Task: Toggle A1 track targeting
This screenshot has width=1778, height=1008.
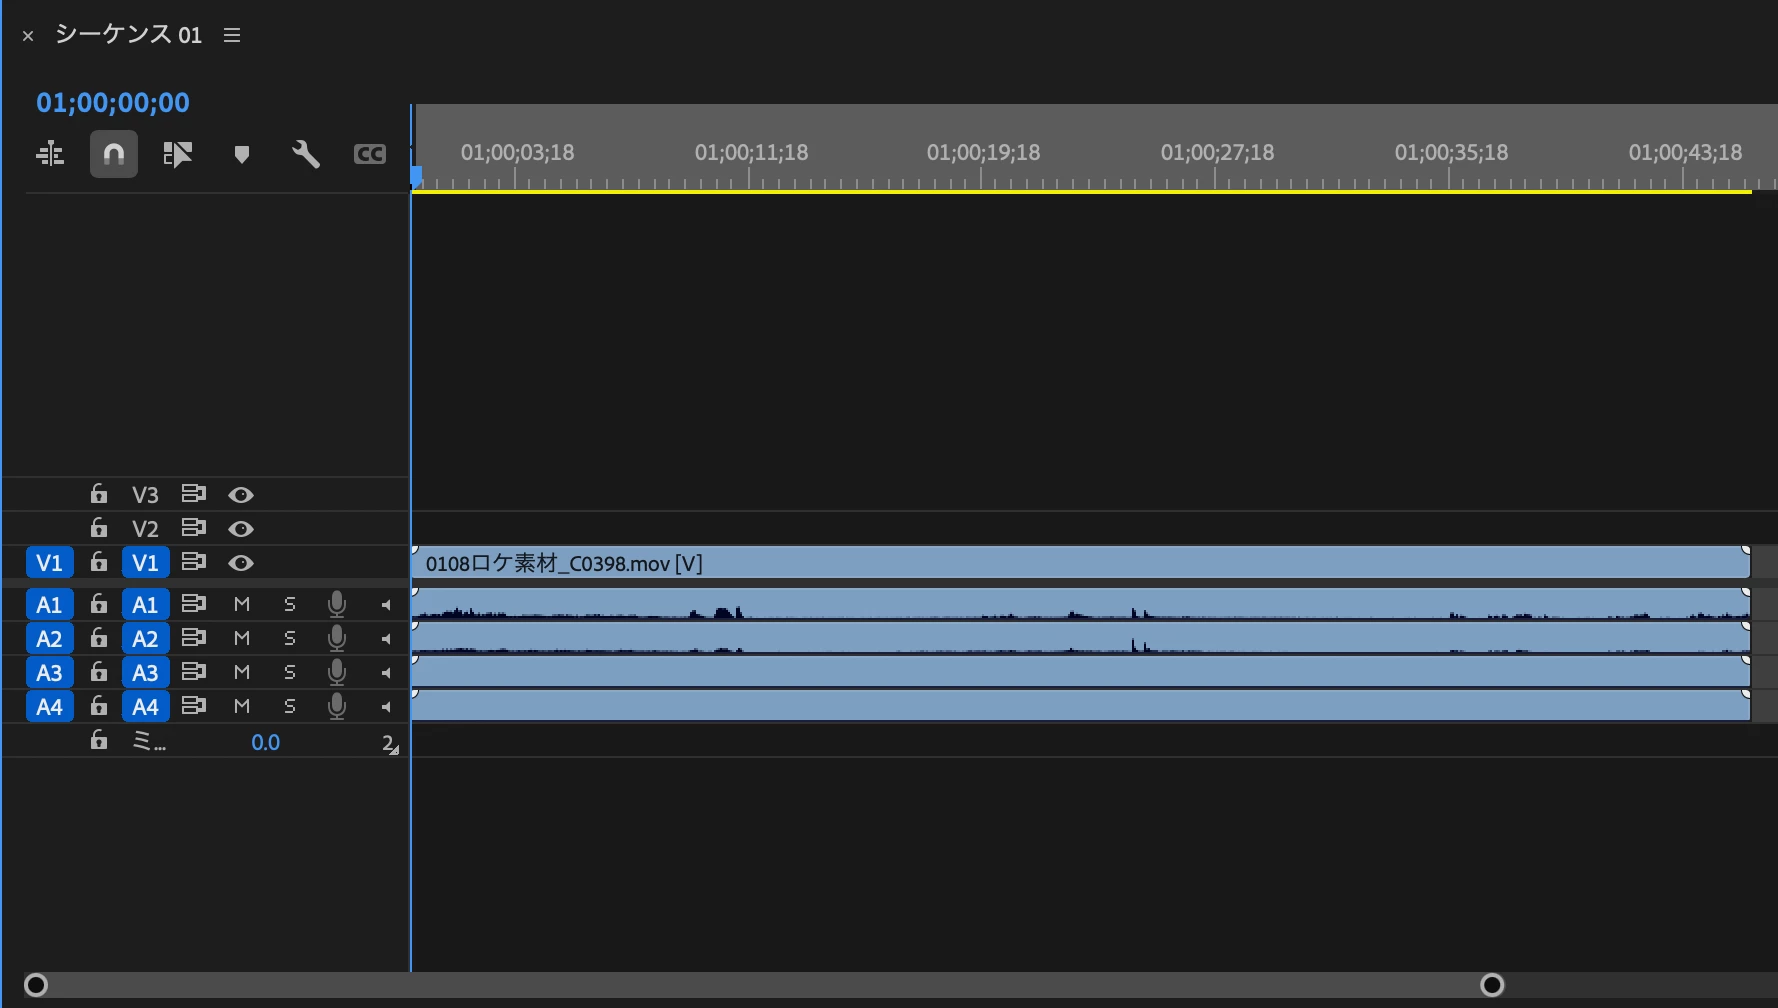Action: click(x=145, y=605)
